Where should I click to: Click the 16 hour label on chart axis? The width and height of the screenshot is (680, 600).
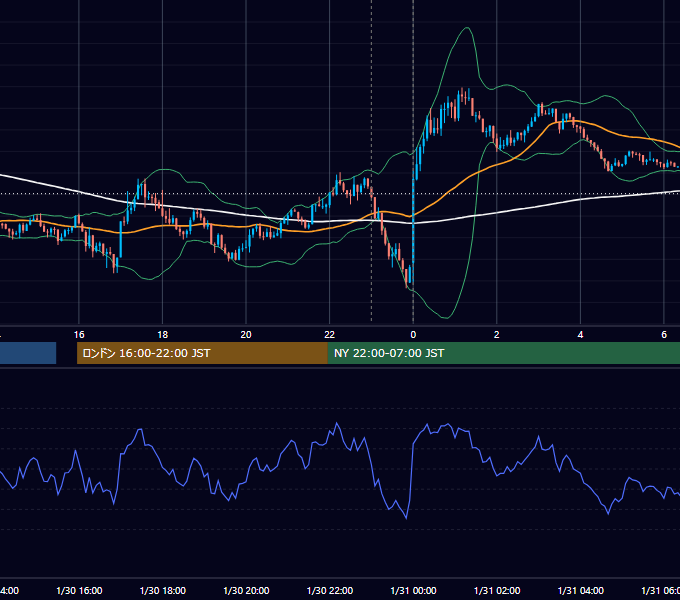point(79,335)
